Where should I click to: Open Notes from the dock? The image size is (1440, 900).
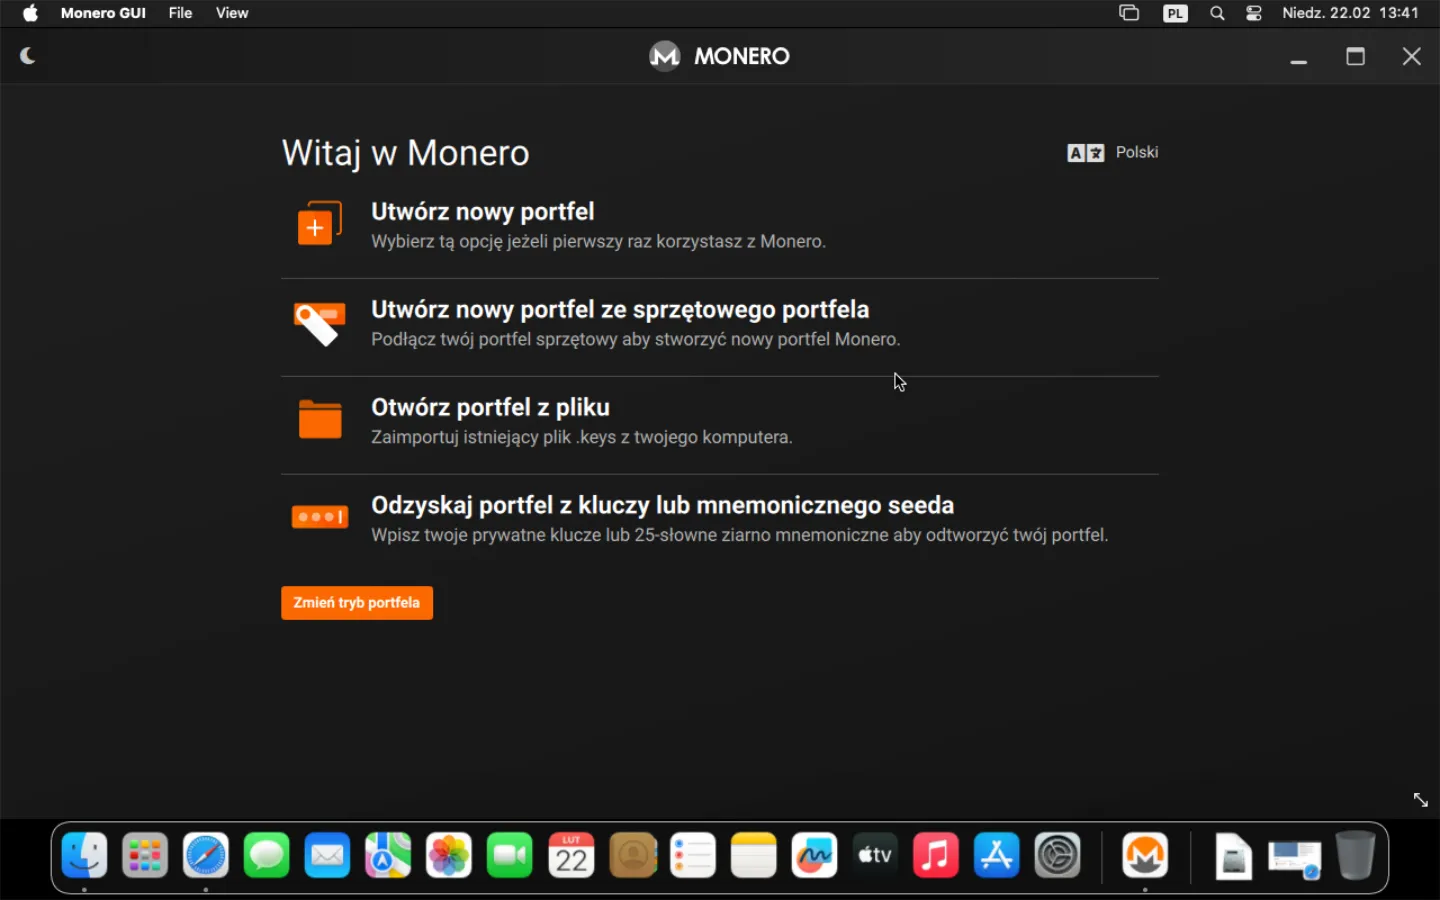754,856
